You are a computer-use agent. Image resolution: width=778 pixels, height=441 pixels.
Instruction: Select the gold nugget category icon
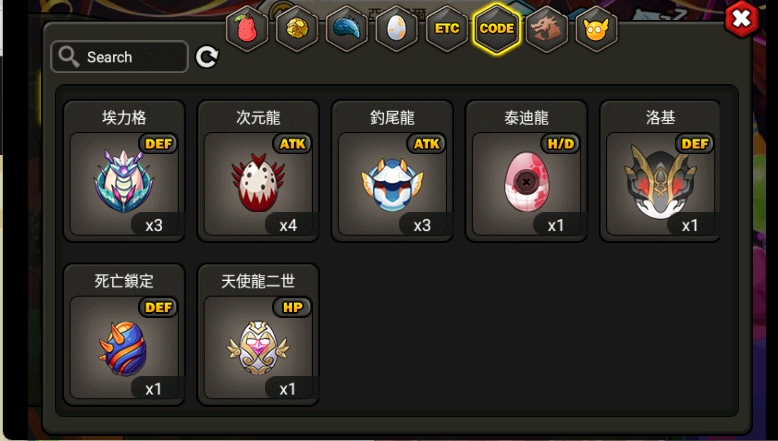click(297, 29)
